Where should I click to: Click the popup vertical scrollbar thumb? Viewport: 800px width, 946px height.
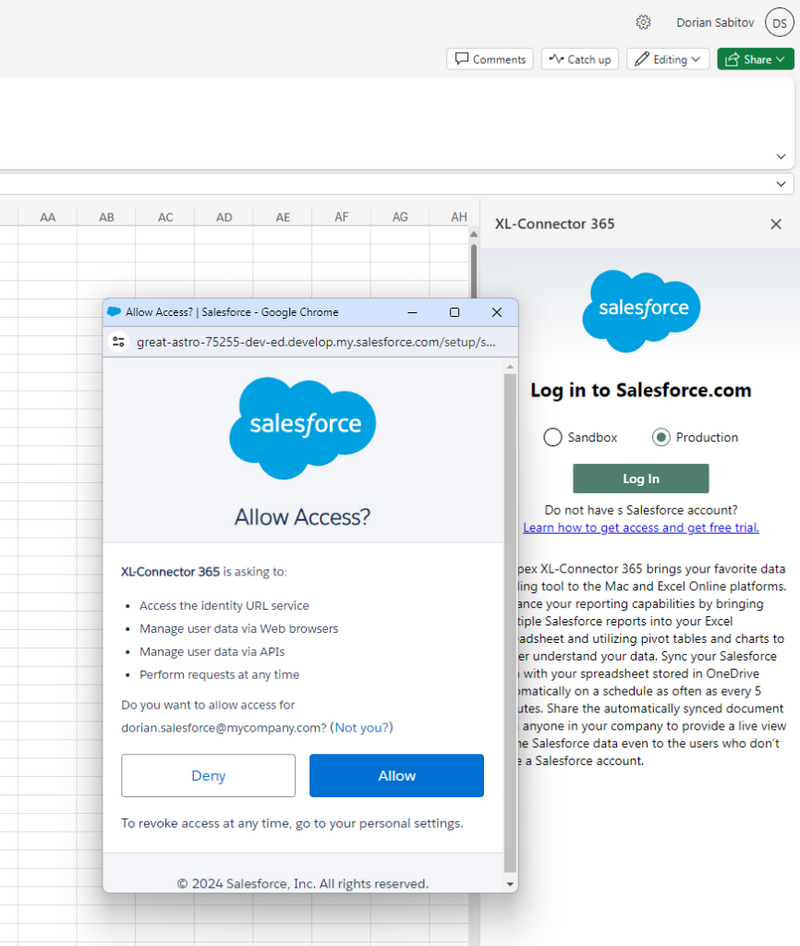[510, 623]
